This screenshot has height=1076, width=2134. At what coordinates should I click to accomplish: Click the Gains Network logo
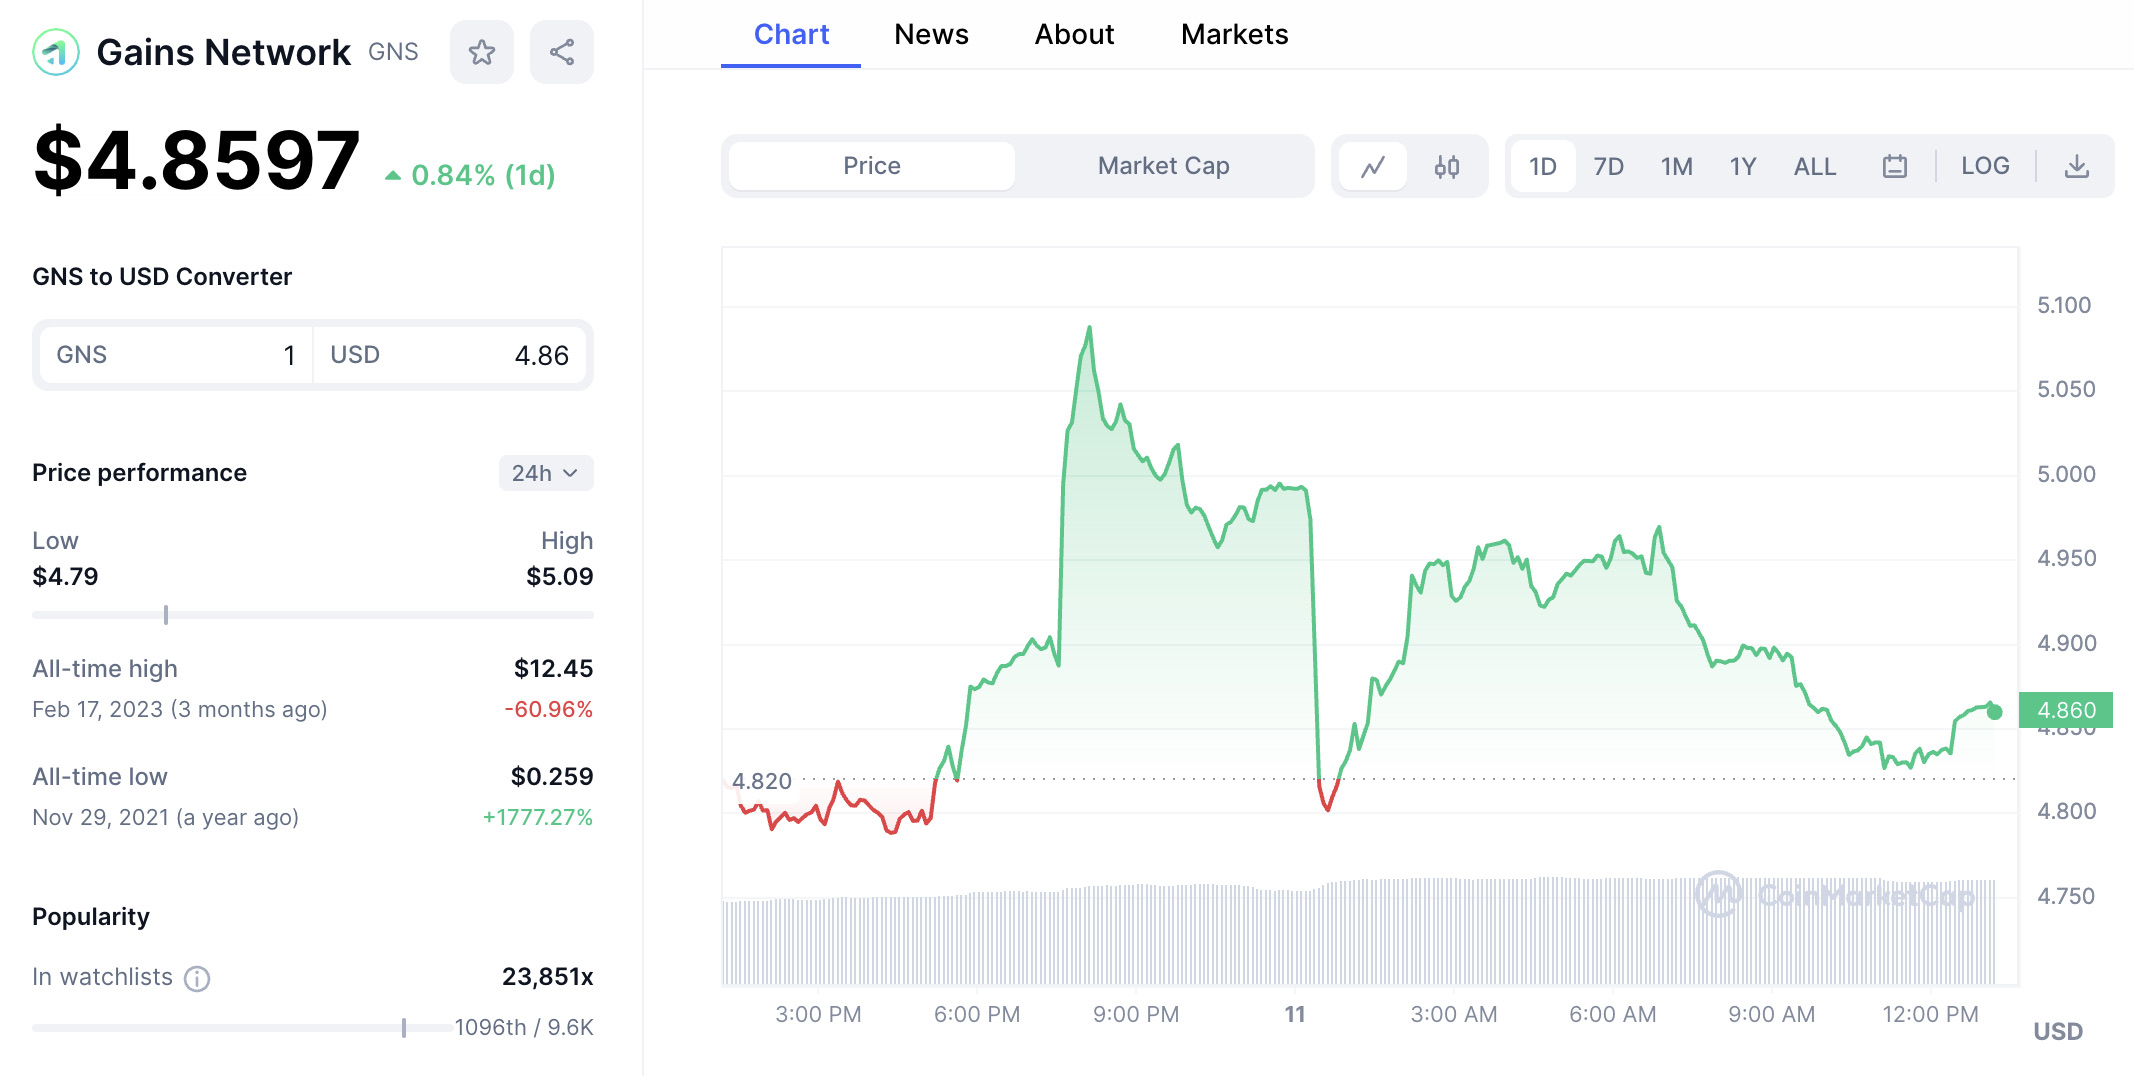click(x=57, y=51)
